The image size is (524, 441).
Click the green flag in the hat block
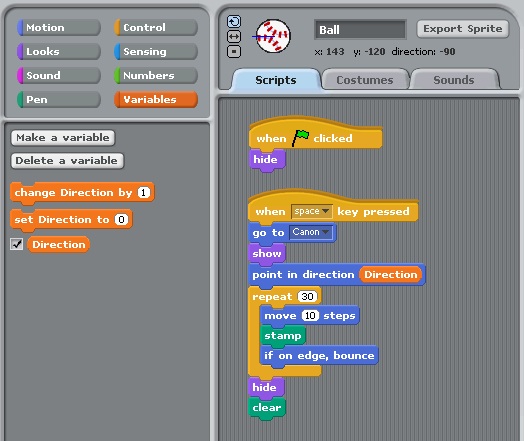click(301, 137)
